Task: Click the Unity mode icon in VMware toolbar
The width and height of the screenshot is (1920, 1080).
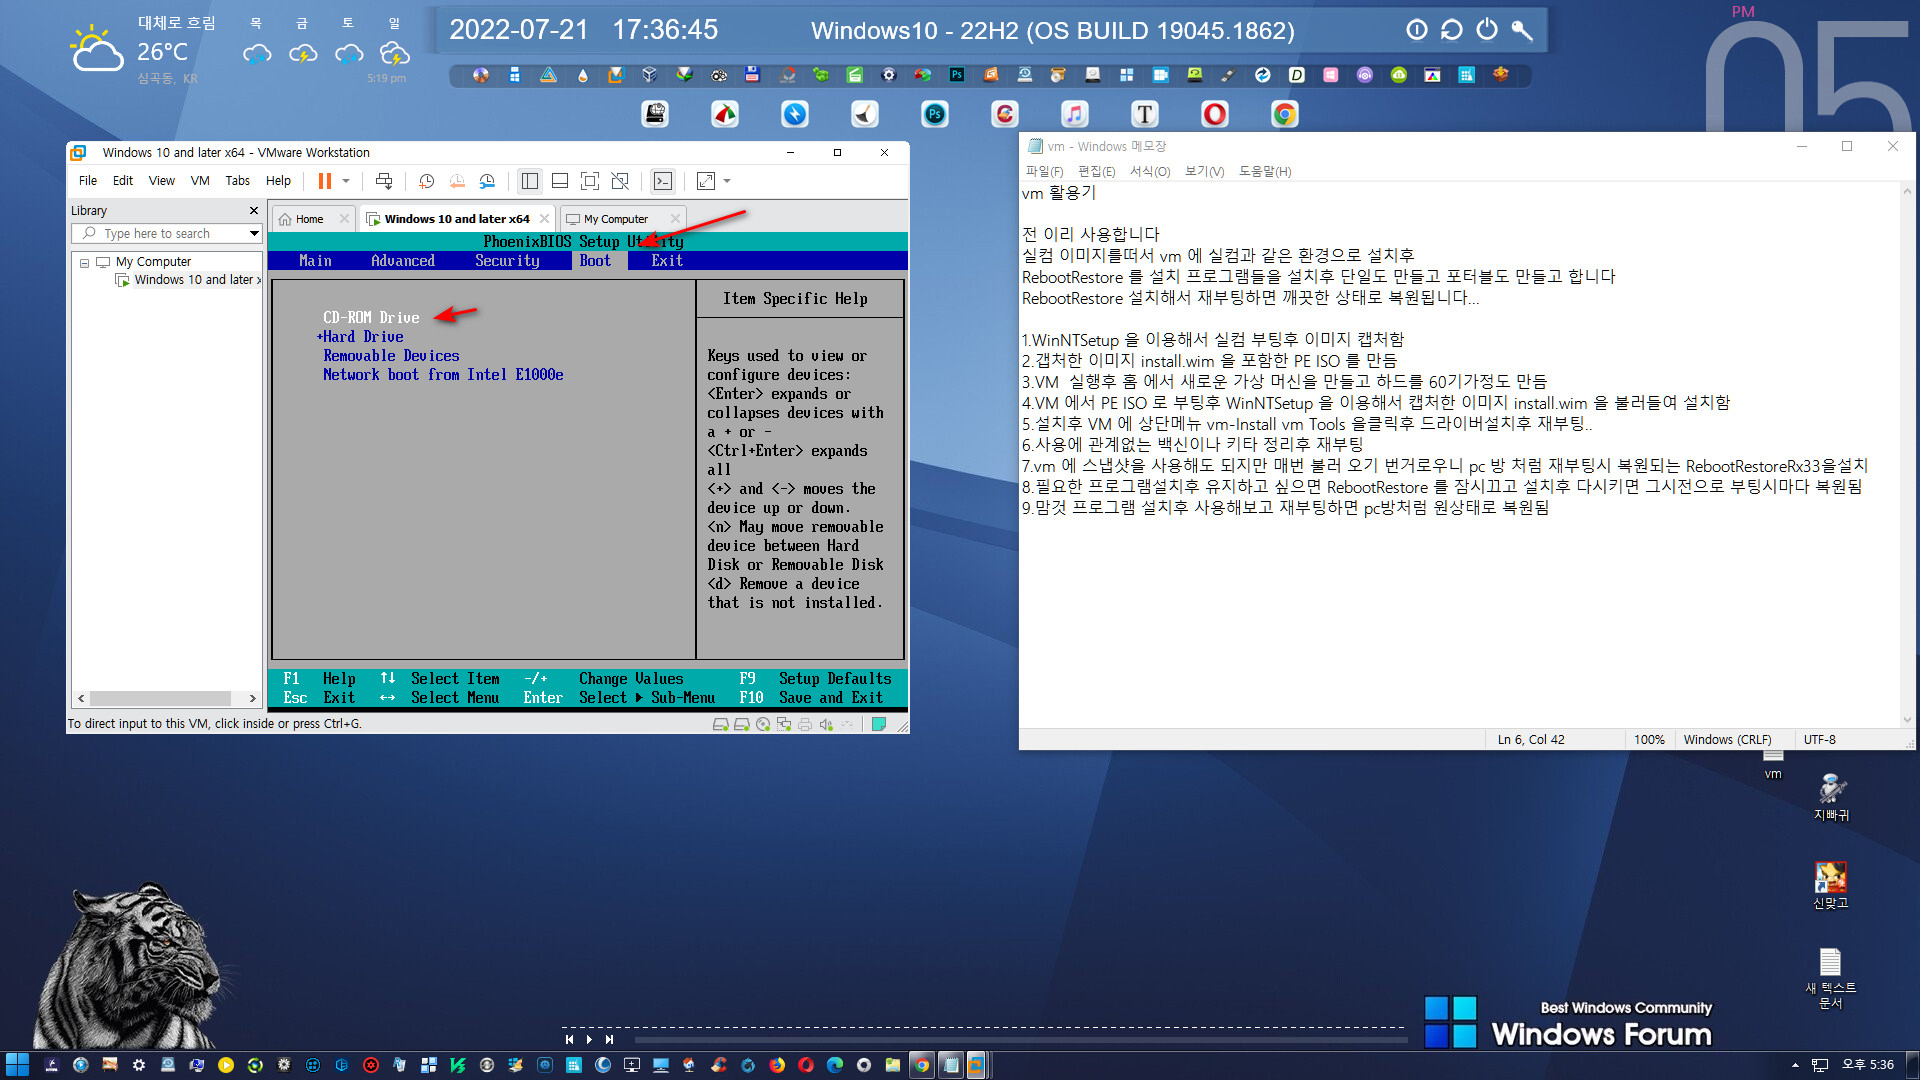Action: pos(620,181)
